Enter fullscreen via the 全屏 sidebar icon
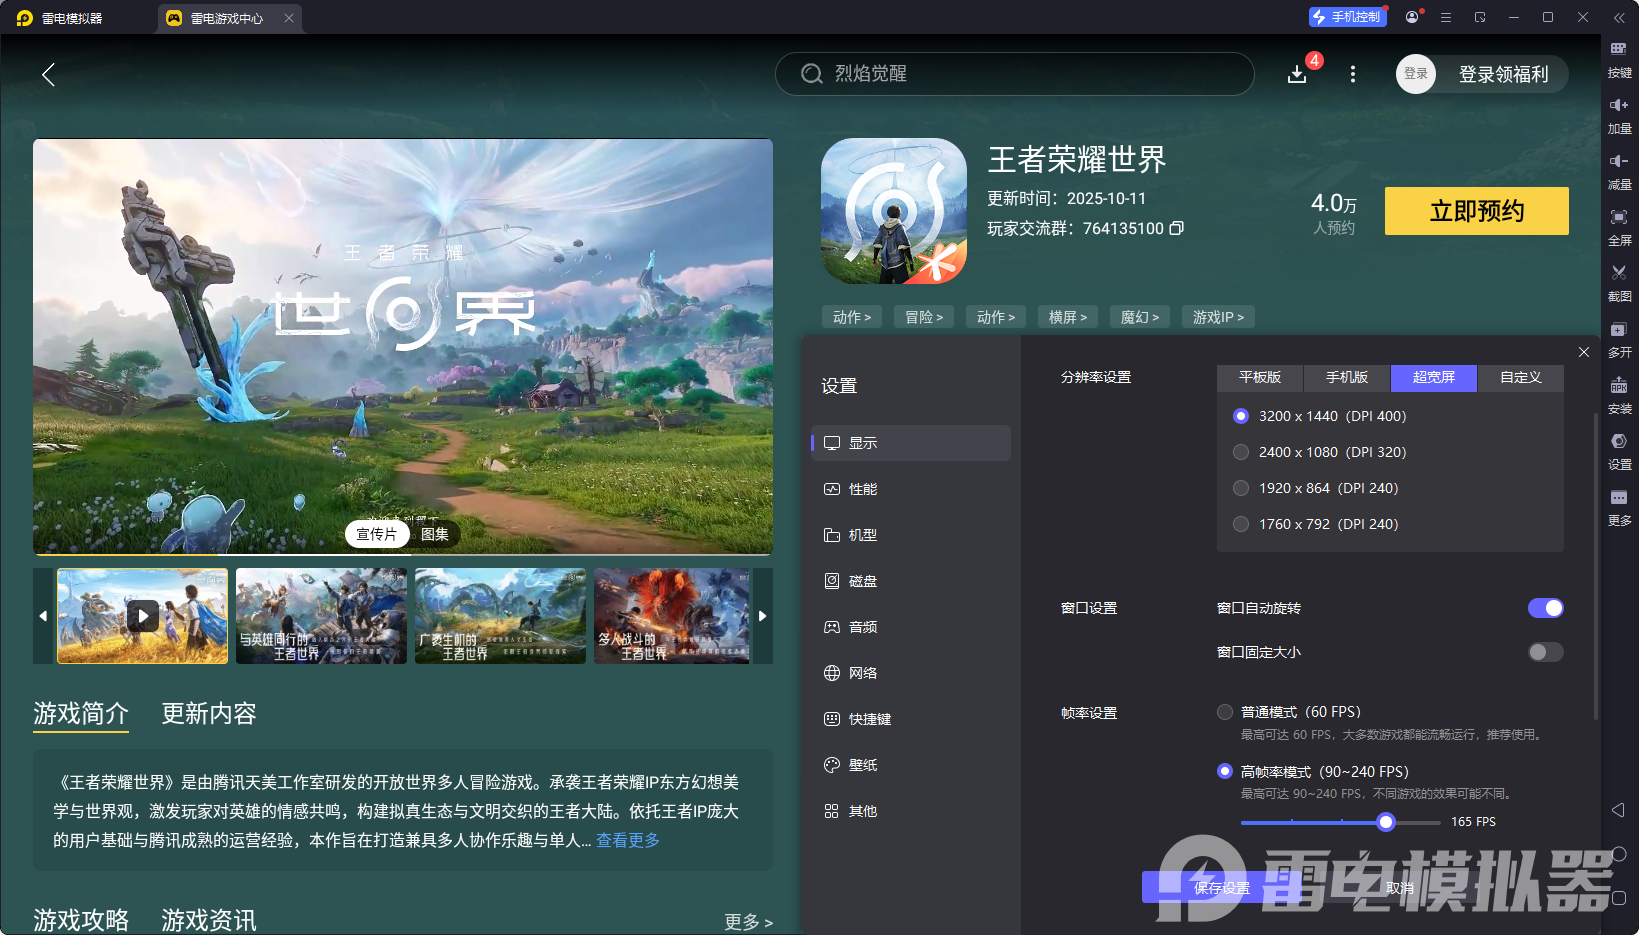 pyautogui.click(x=1620, y=228)
